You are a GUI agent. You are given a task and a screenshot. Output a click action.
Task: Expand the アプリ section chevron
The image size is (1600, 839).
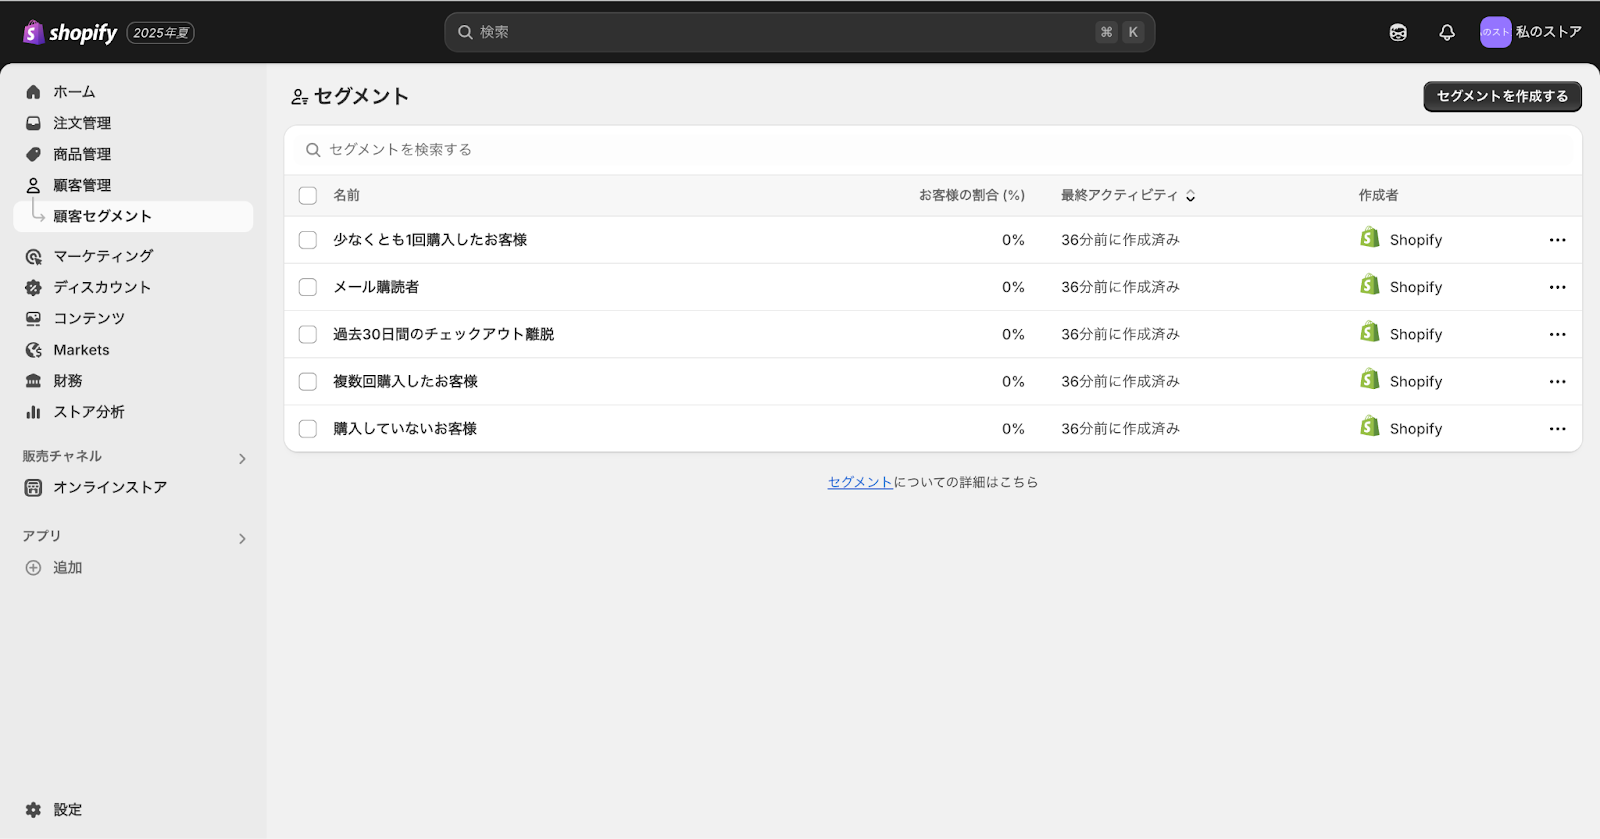point(242,539)
